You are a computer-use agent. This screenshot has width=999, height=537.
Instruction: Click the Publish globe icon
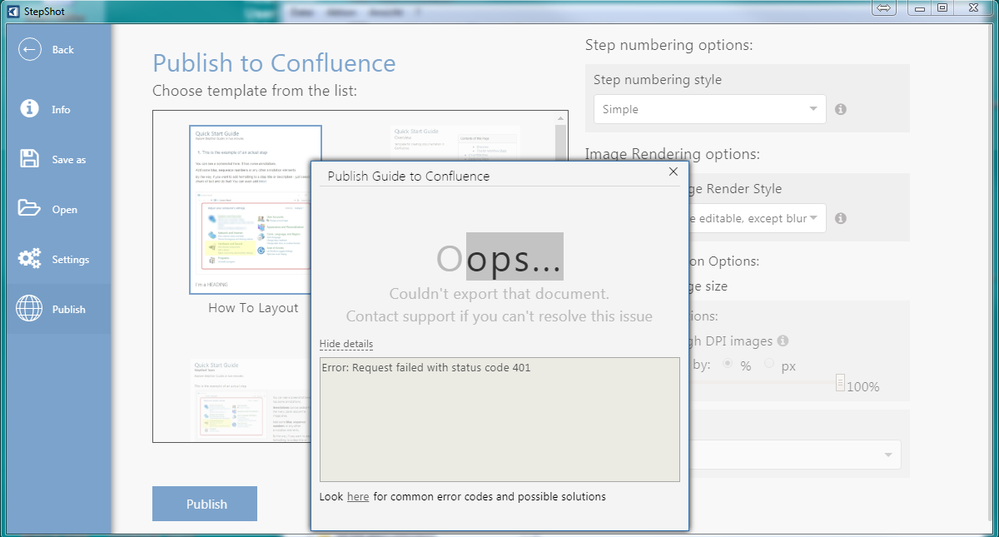click(x=29, y=308)
